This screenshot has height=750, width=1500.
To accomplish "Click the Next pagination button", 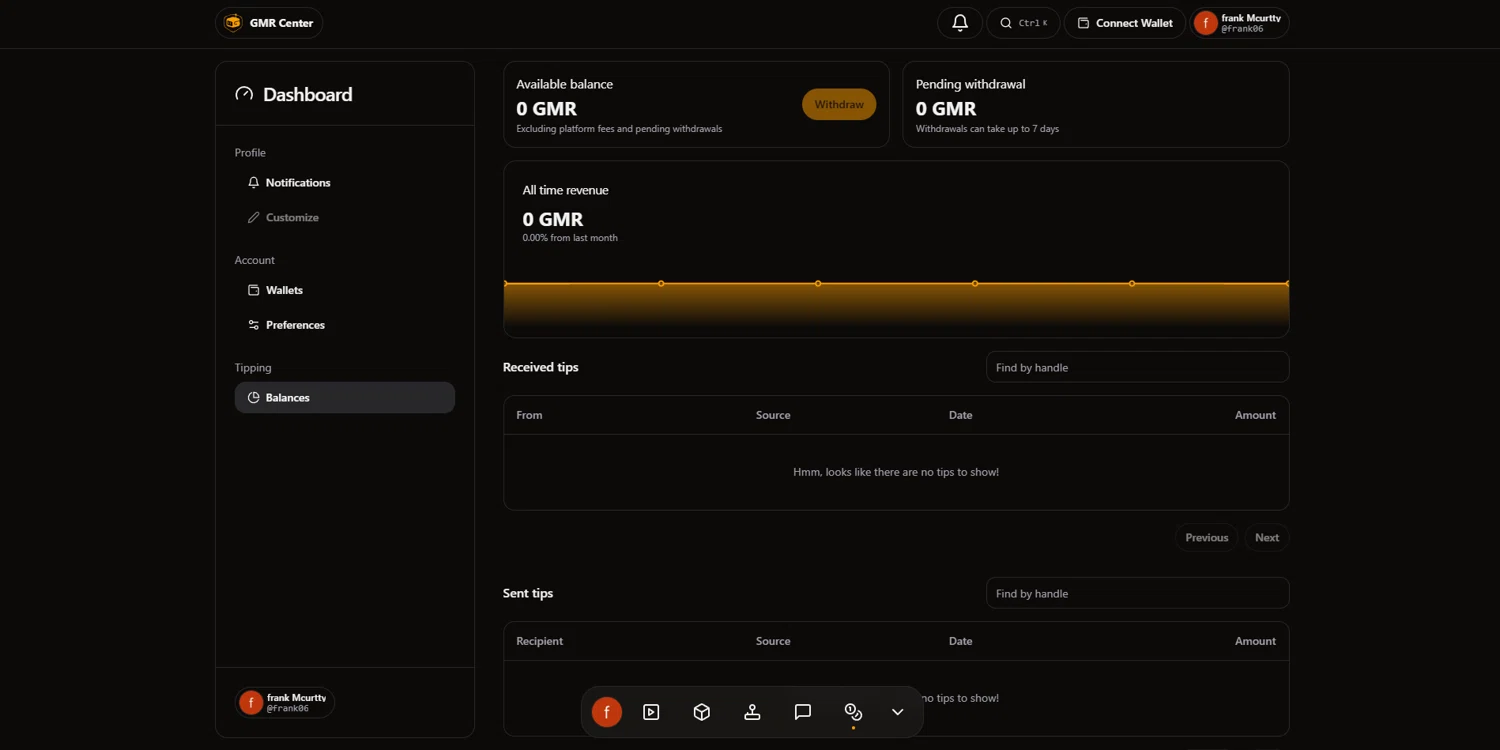I will tap(1267, 538).
